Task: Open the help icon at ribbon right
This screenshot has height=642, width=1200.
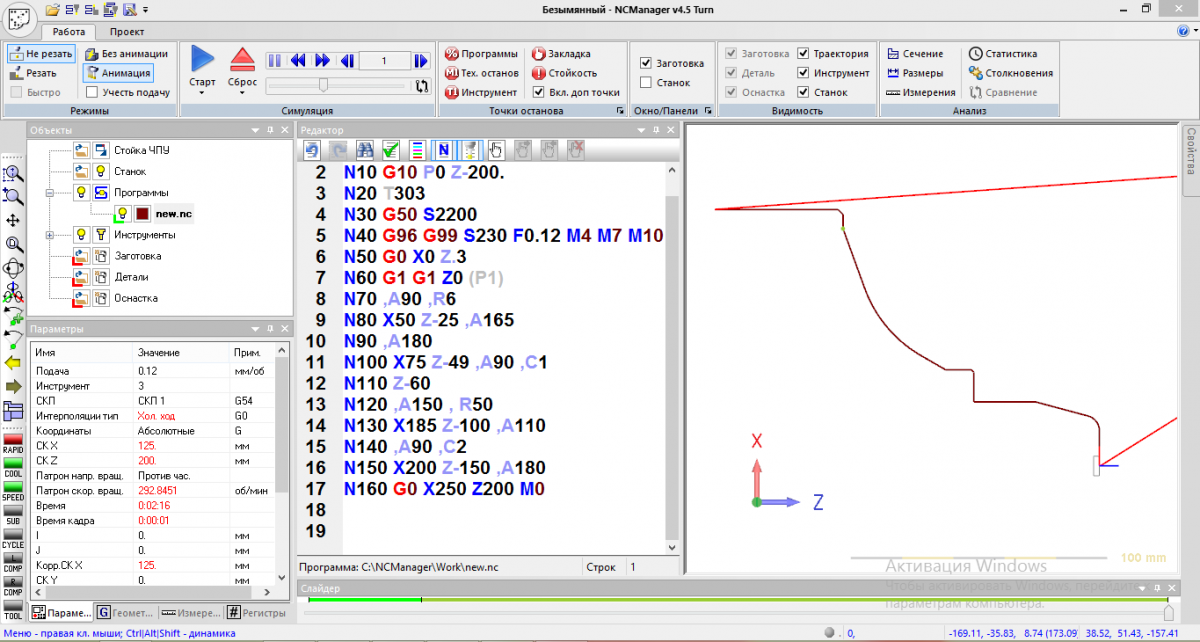Action: (1182, 31)
